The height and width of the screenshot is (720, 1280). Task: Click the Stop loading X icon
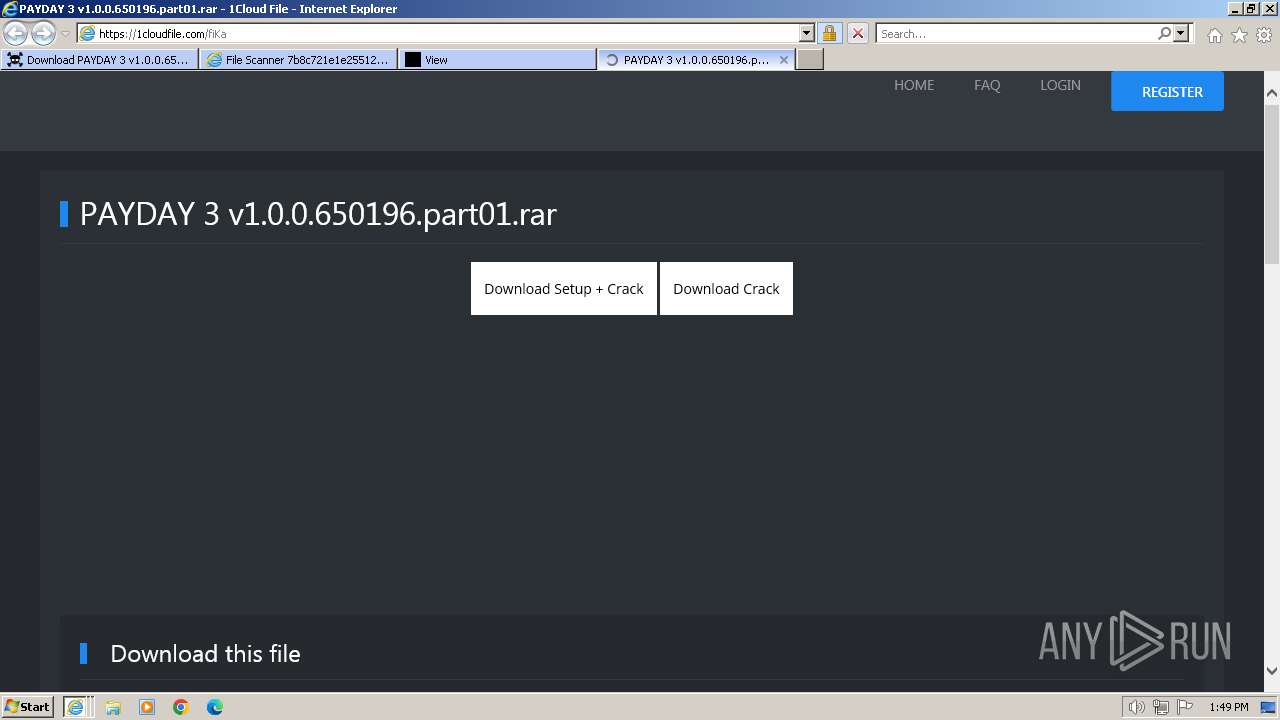pyautogui.click(x=857, y=33)
